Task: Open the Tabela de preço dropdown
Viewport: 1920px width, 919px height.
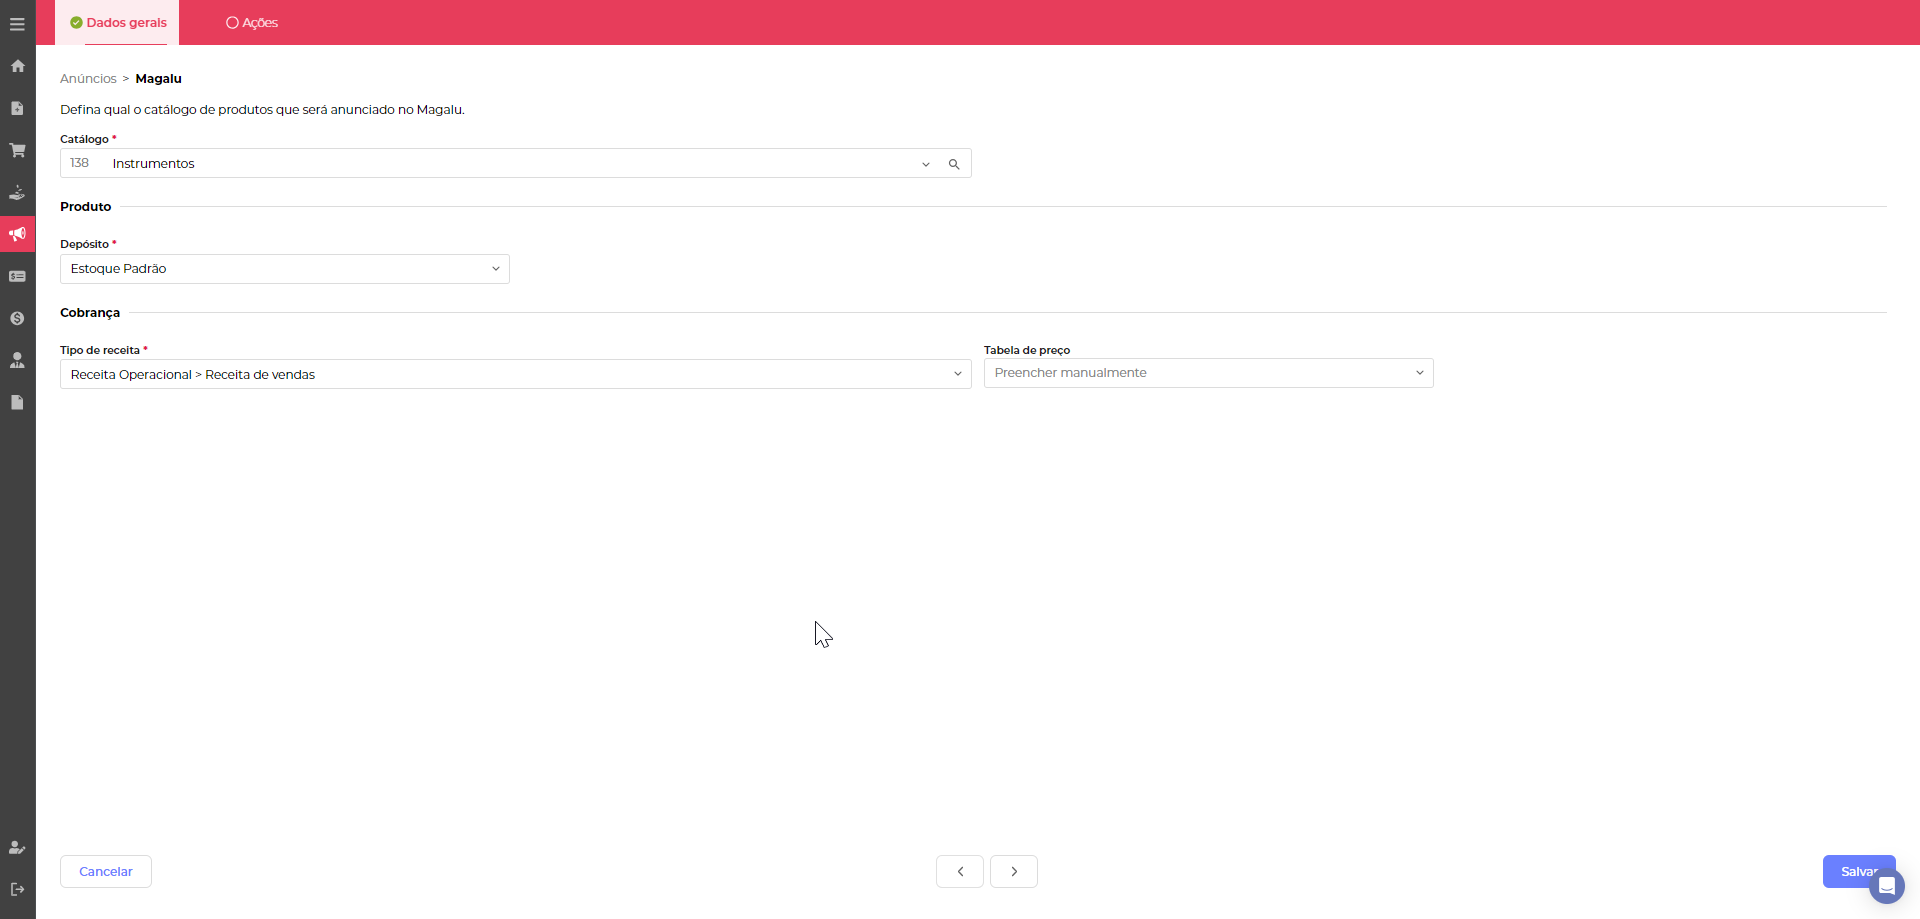Action: coord(1208,373)
